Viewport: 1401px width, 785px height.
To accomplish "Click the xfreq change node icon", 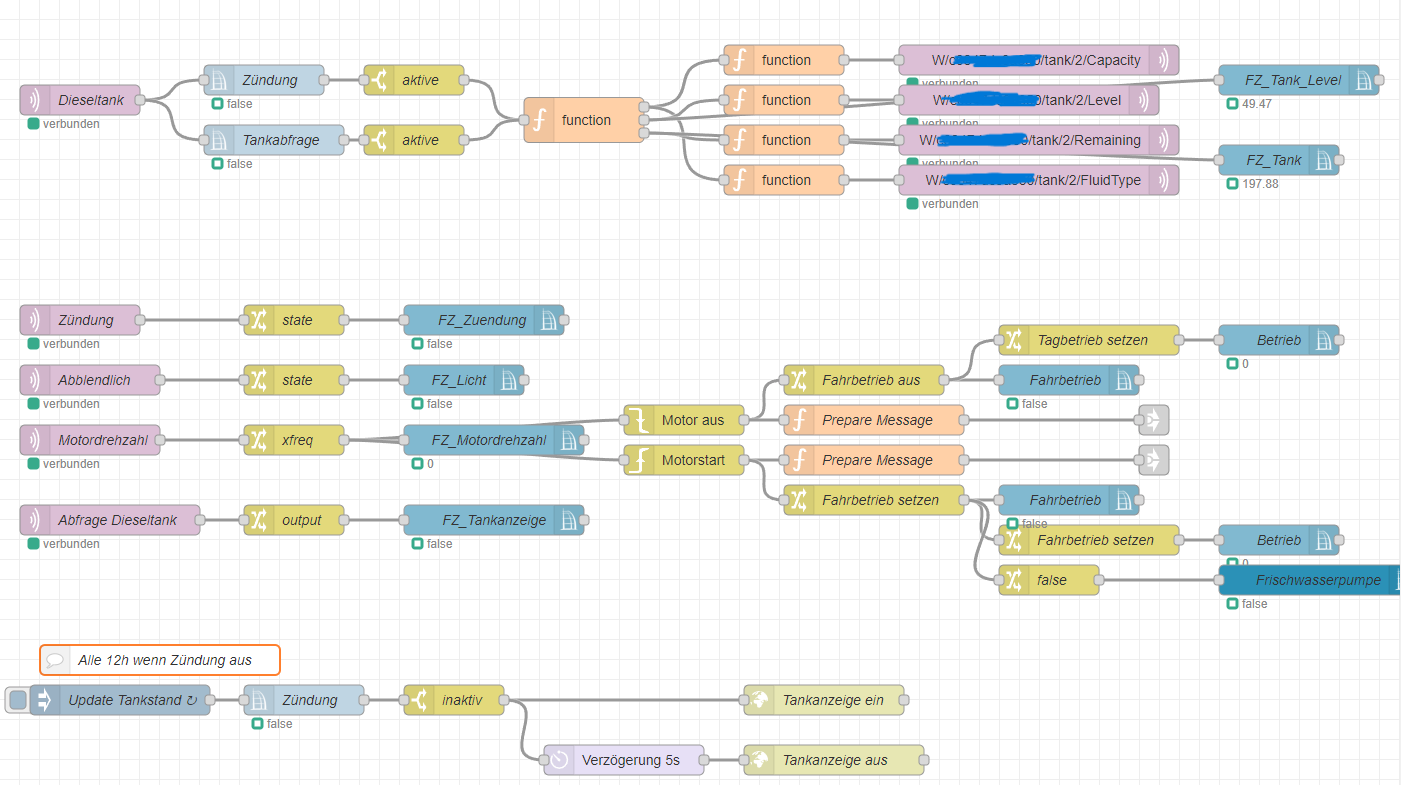I will [x=258, y=440].
